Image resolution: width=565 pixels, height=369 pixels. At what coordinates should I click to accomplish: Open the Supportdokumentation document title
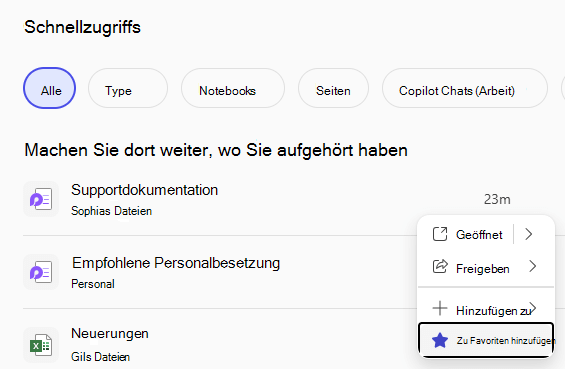pyautogui.click(x=144, y=190)
